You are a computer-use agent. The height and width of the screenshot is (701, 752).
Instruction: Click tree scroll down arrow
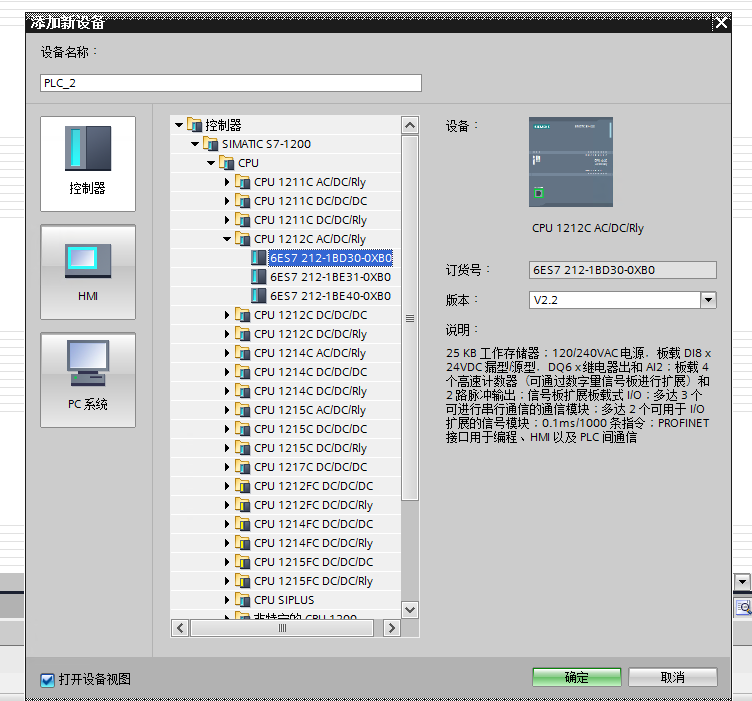coord(410,610)
